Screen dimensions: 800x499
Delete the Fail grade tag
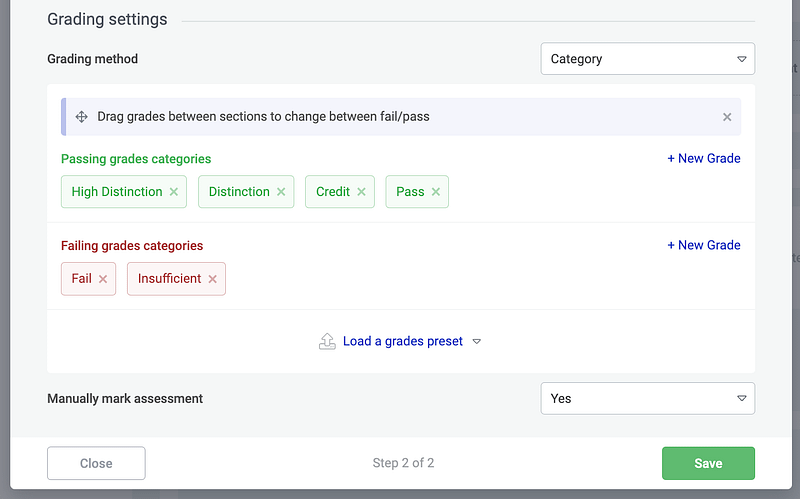103,279
